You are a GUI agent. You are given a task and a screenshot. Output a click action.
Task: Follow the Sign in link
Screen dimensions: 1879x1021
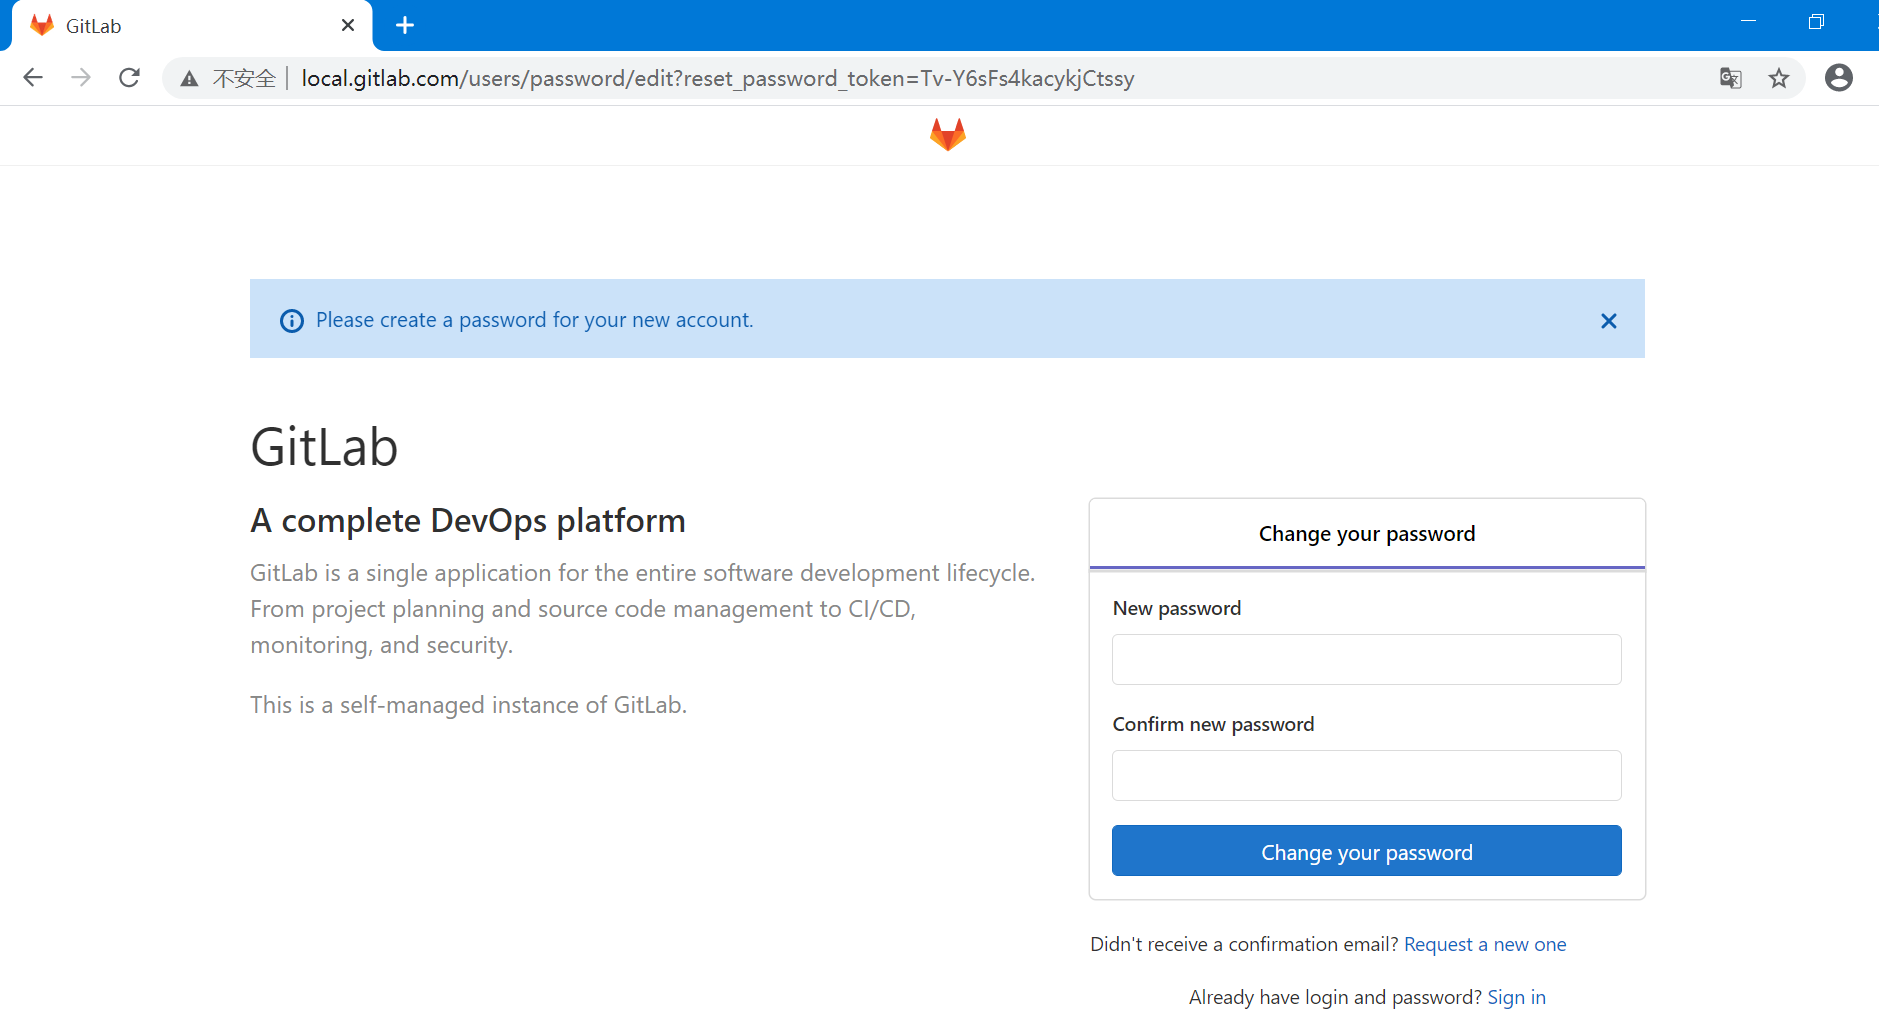point(1516,998)
